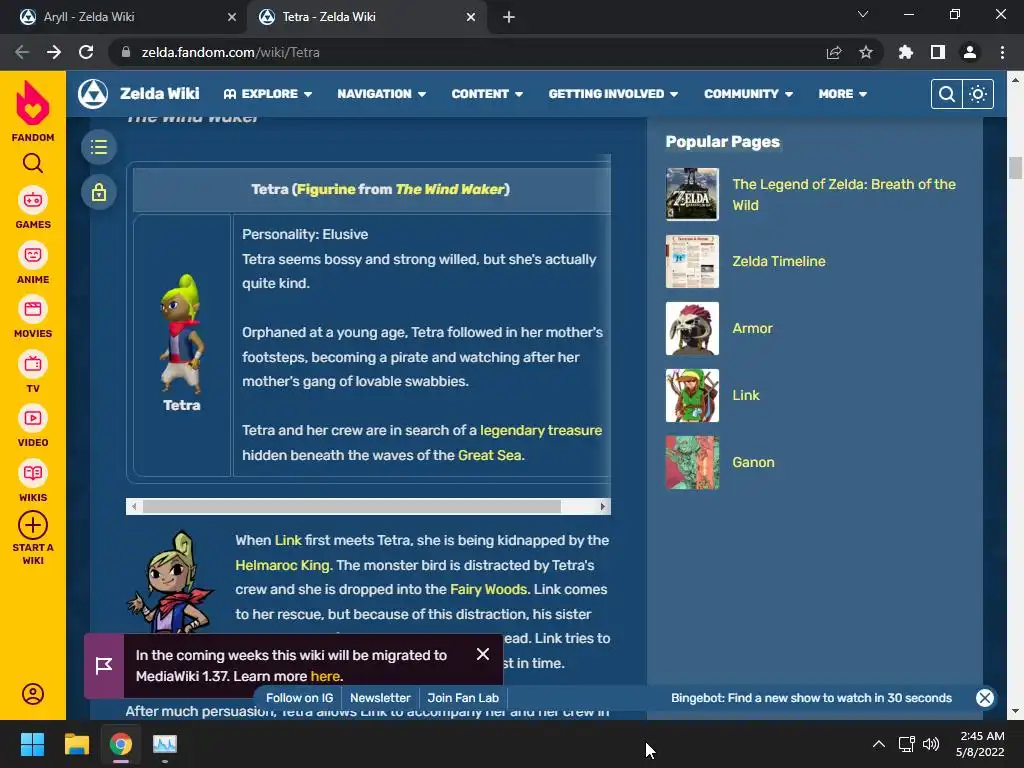
Task: Click Follow on IG
Action: 299,698
